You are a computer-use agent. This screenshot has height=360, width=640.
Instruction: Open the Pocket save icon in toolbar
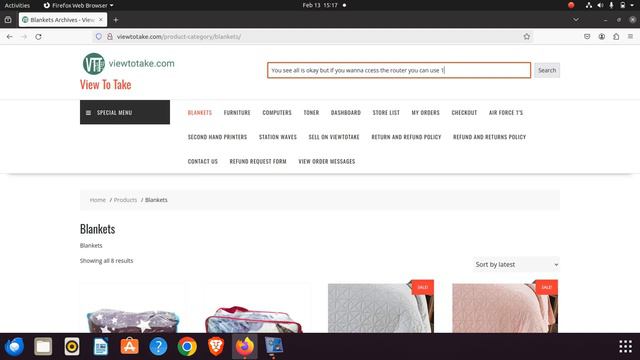(587, 37)
